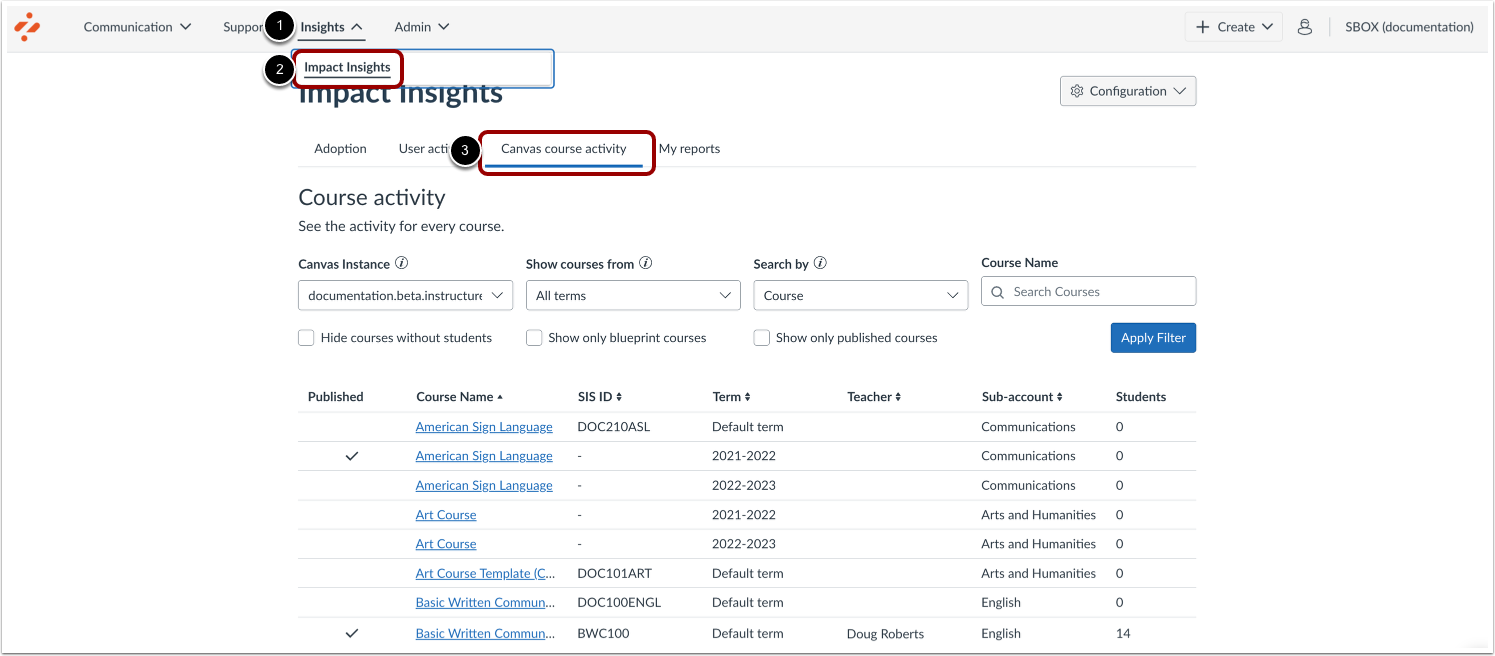Open the Admin dropdown menu
The image size is (1495, 656).
coord(422,27)
